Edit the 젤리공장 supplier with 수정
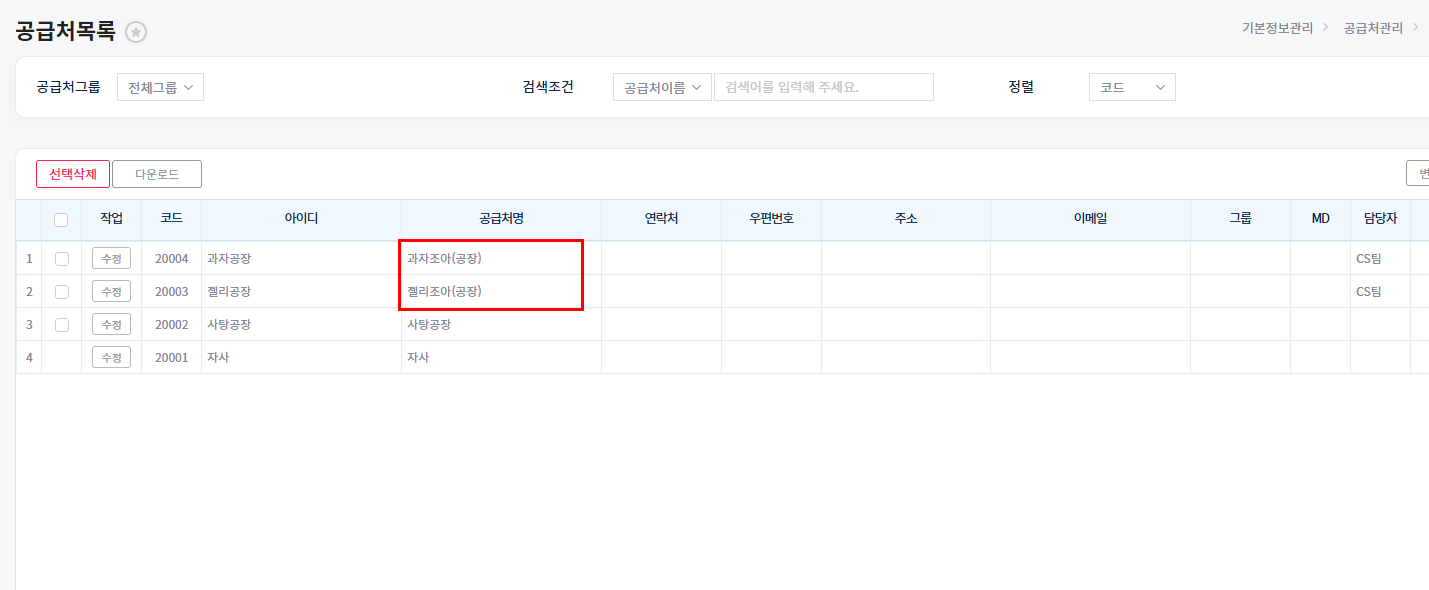Image resolution: width=1429 pixels, height=590 pixels. click(111, 292)
